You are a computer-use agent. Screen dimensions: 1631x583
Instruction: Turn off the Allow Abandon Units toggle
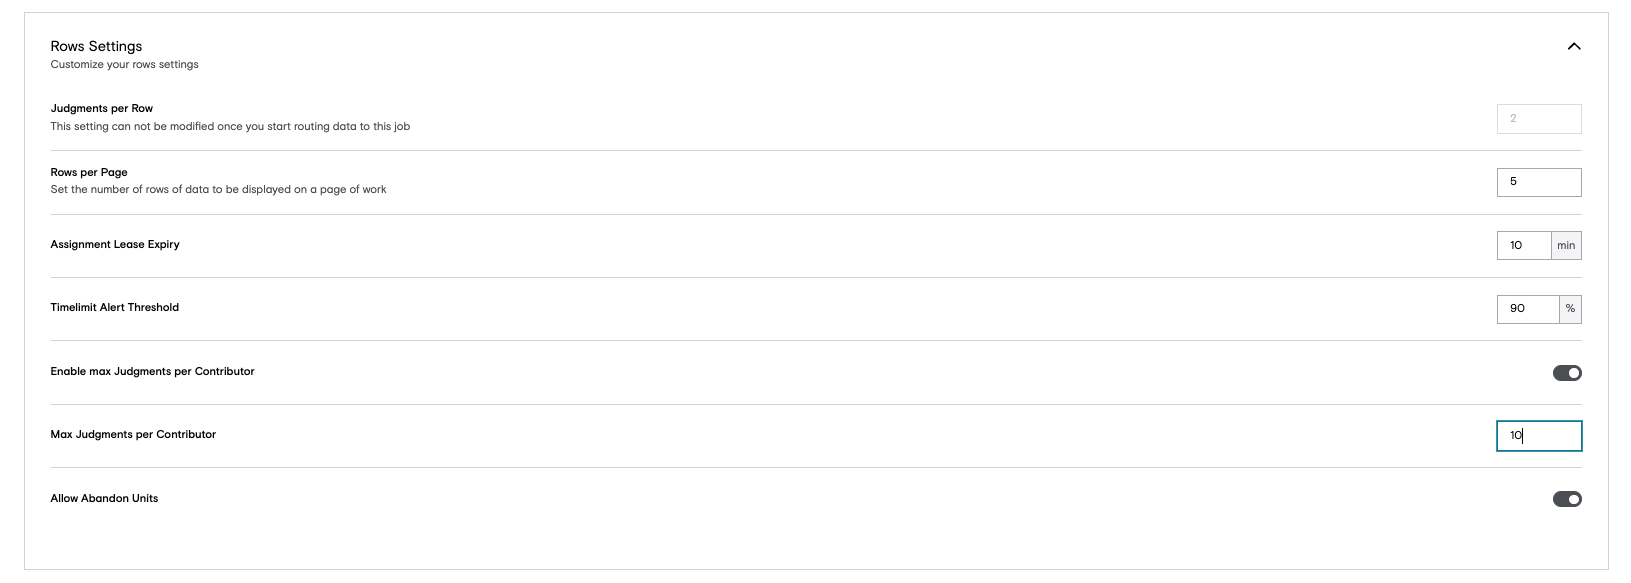1566,499
